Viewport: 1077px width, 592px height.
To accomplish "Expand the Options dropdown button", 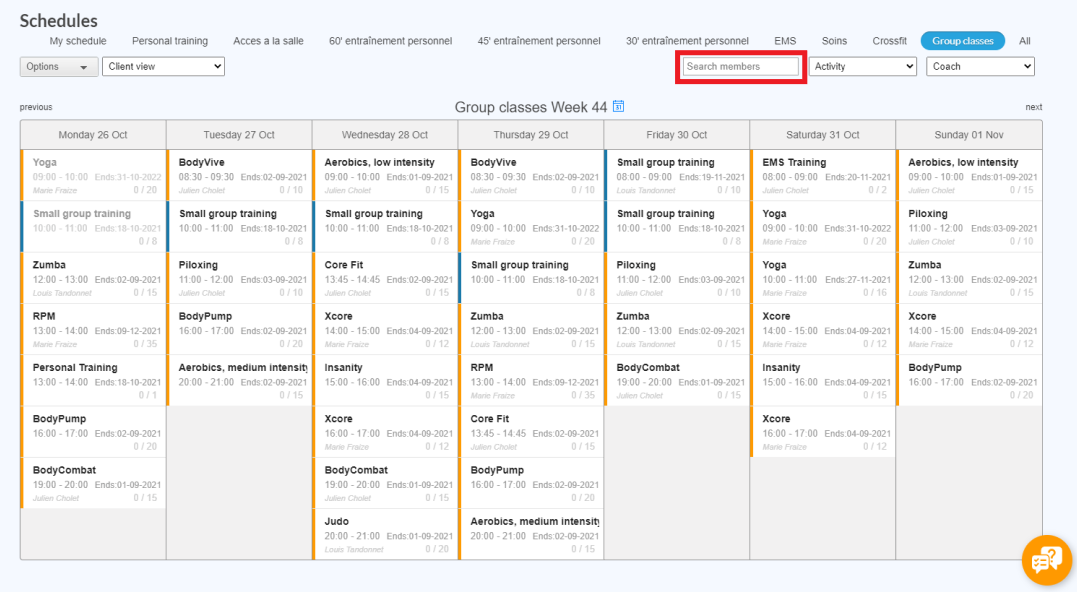I will tap(59, 67).
